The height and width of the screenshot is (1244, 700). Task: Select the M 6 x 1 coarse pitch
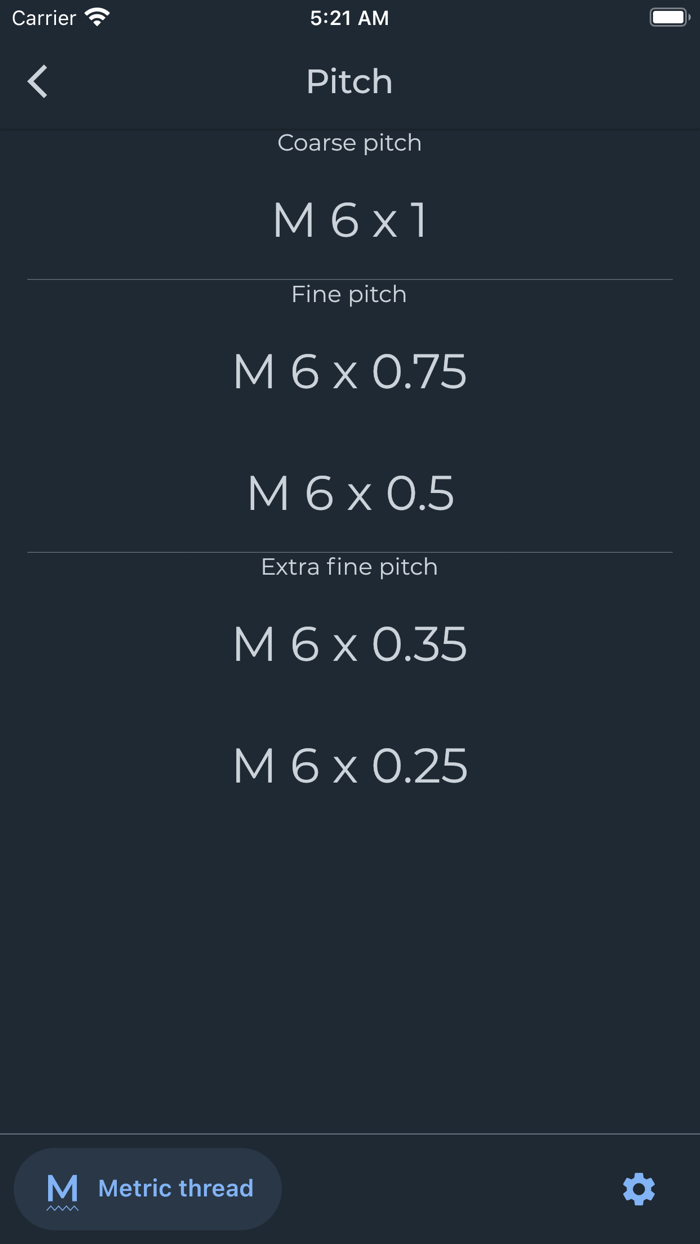coord(349,219)
